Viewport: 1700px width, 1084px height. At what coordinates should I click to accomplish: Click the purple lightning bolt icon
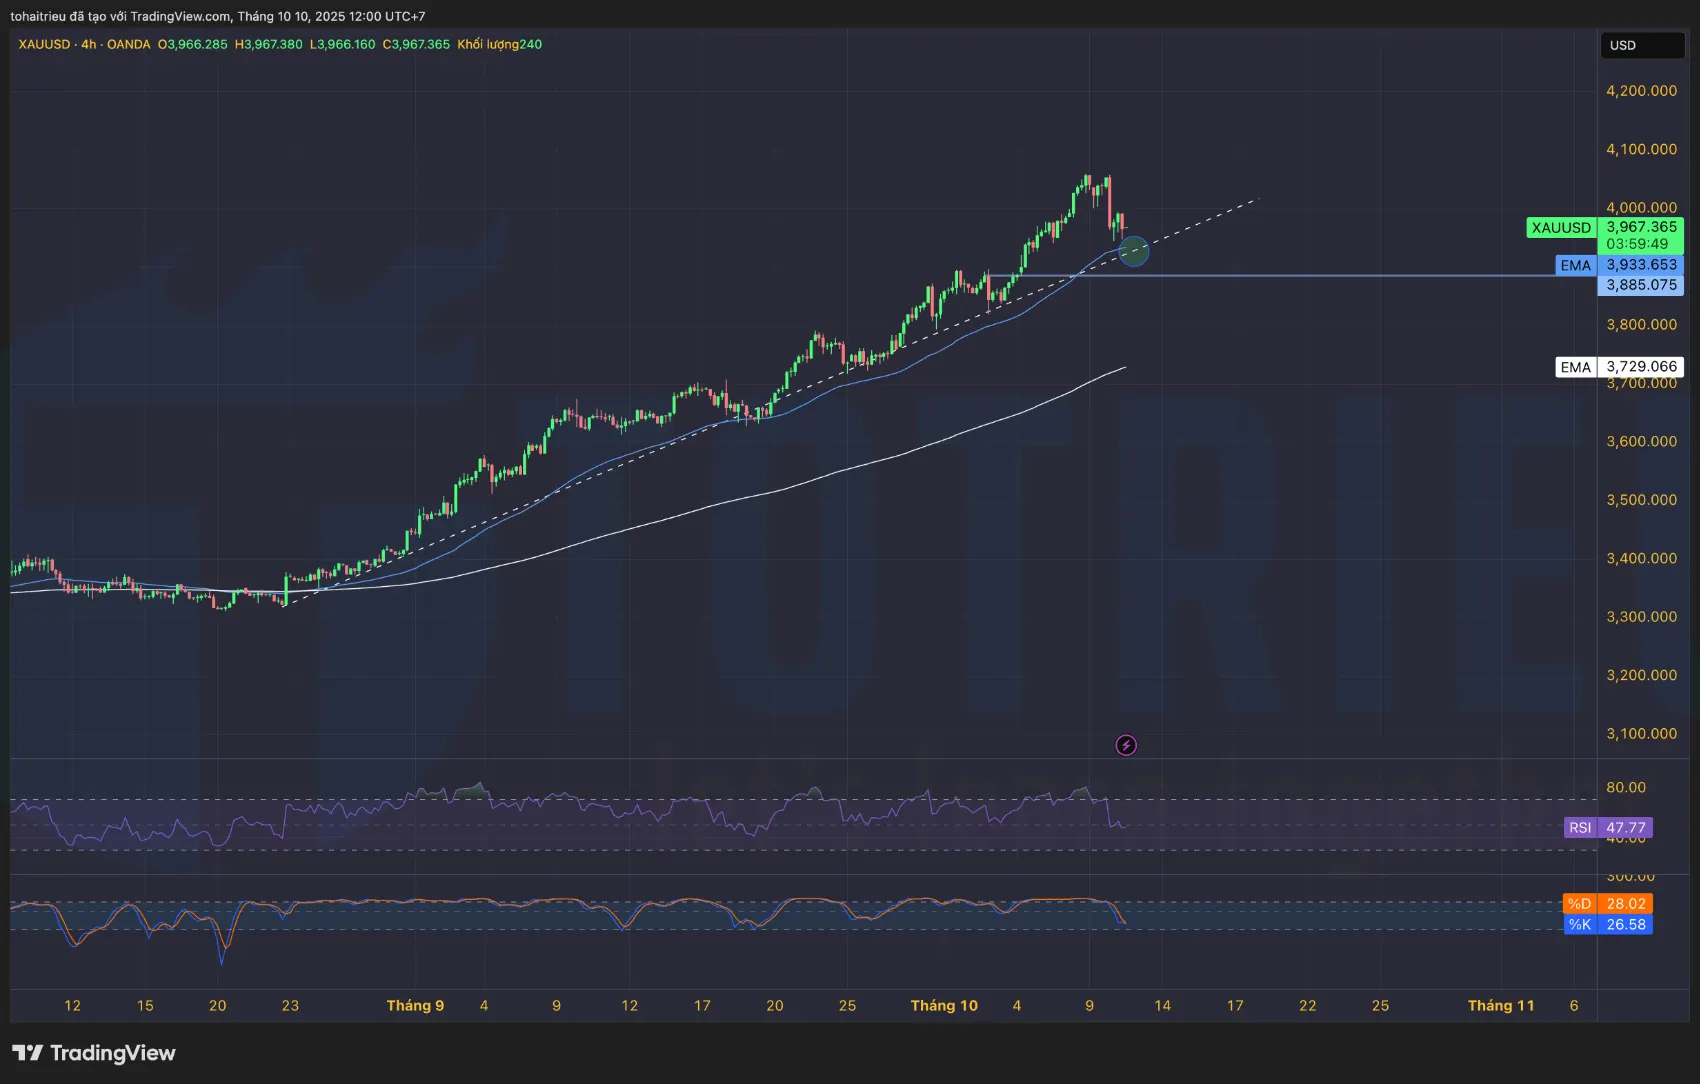click(1126, 745)
